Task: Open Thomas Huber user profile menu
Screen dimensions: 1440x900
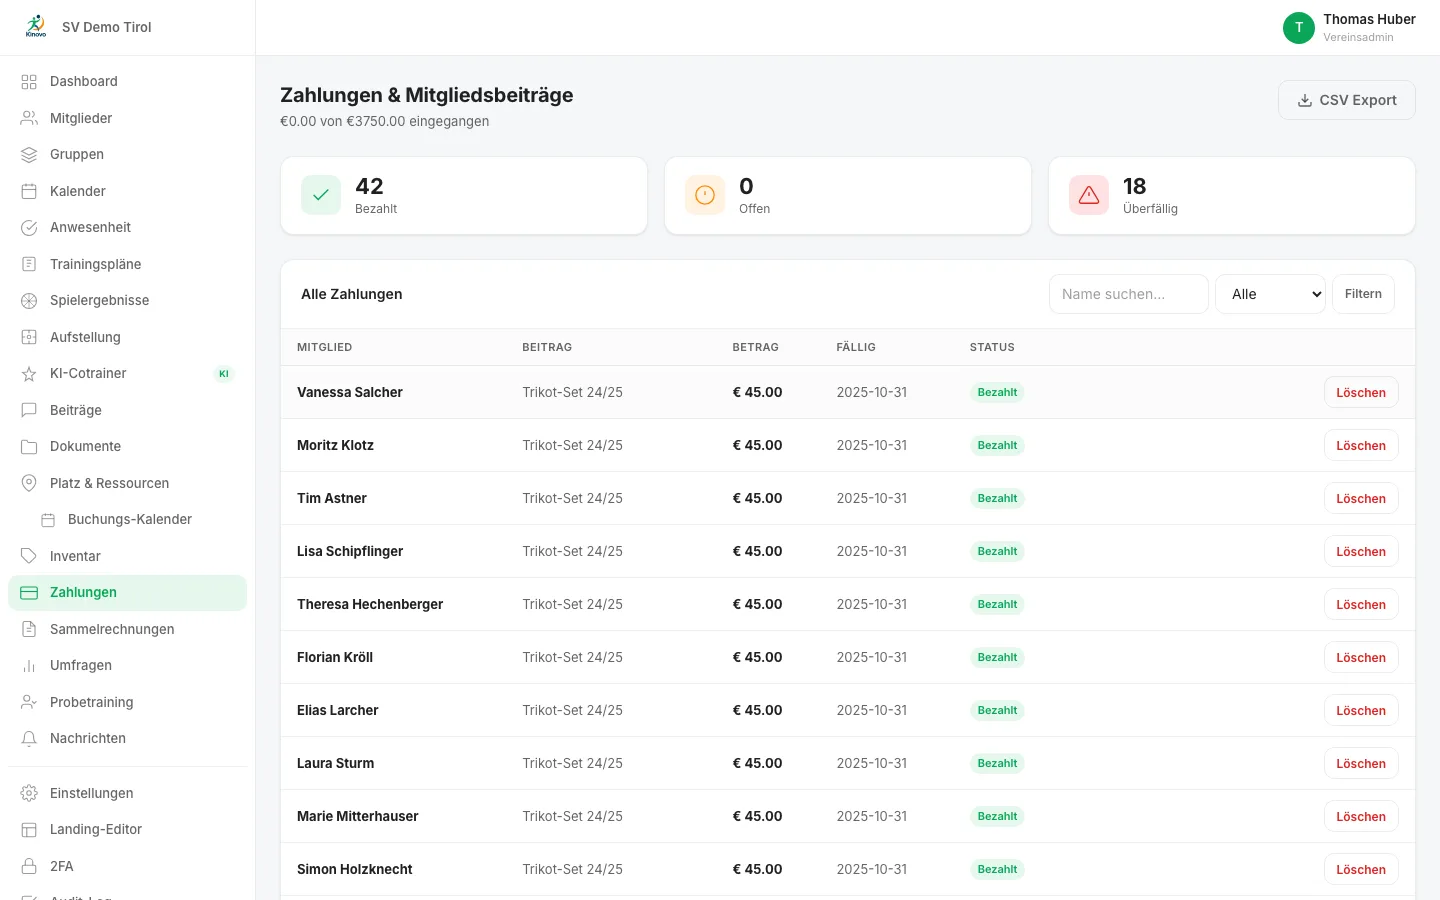Action: click(1349, 27)
